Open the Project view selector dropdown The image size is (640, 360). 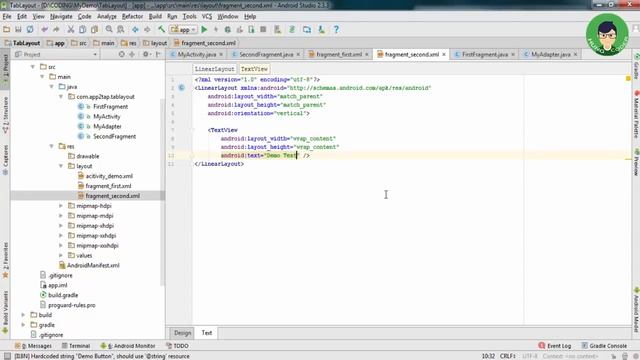point(56,54)
